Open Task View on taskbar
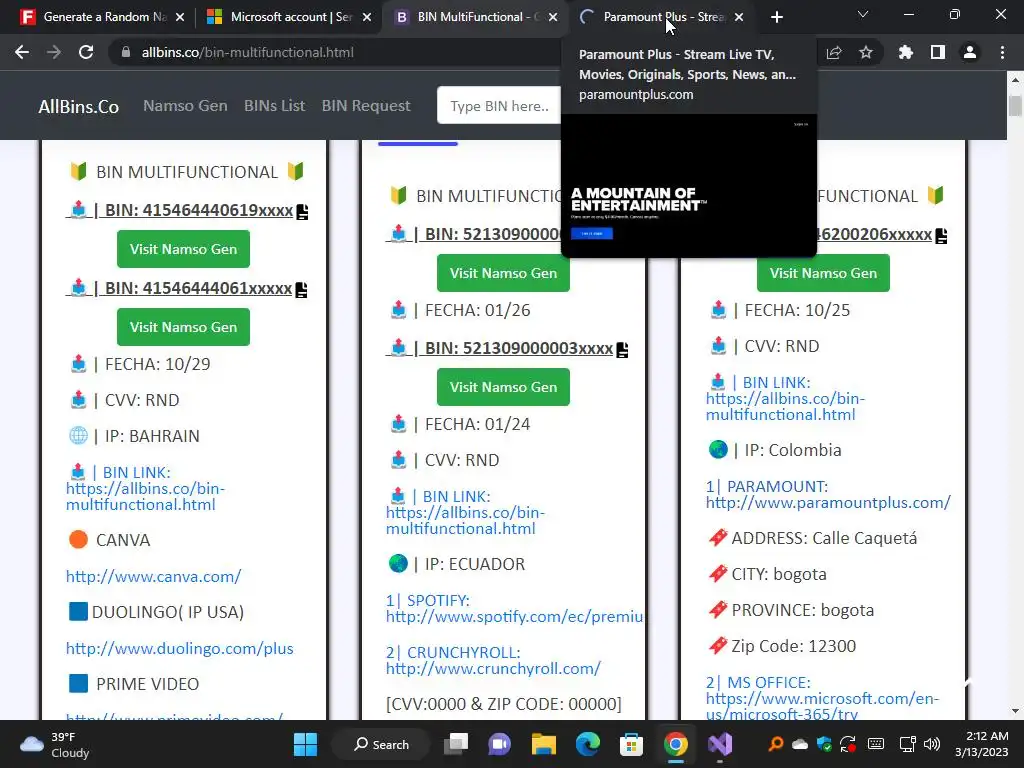The width and height of the screenshot is (1024, 768). [x=456, y=744]
